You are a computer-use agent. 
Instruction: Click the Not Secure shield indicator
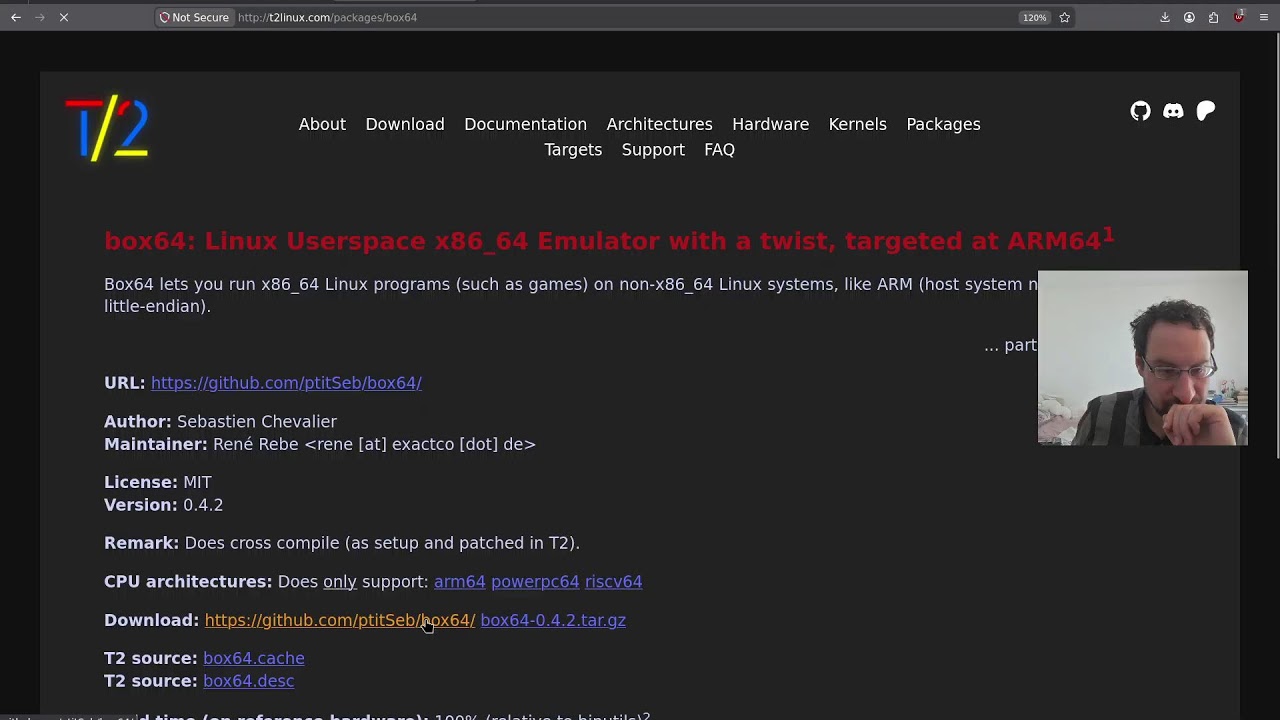pyautogui.click(x=194, y=17)
